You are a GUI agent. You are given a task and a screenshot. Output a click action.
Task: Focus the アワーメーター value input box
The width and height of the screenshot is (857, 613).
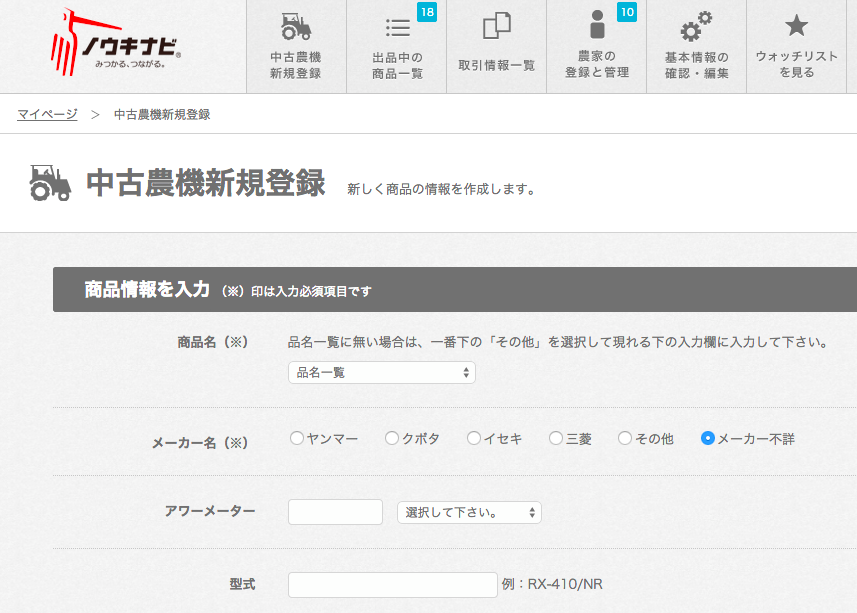point(335,512)
